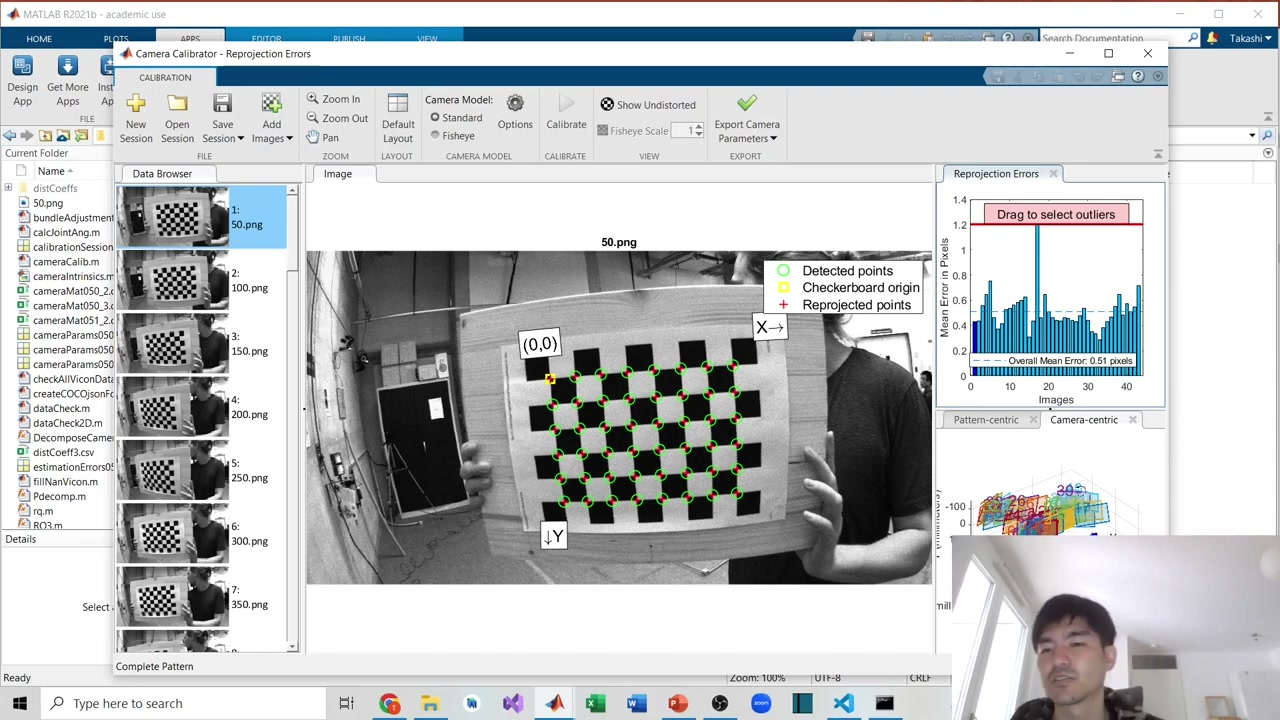Sort by Name column header
Screen dimensions: 1280x720
point(56,171)
